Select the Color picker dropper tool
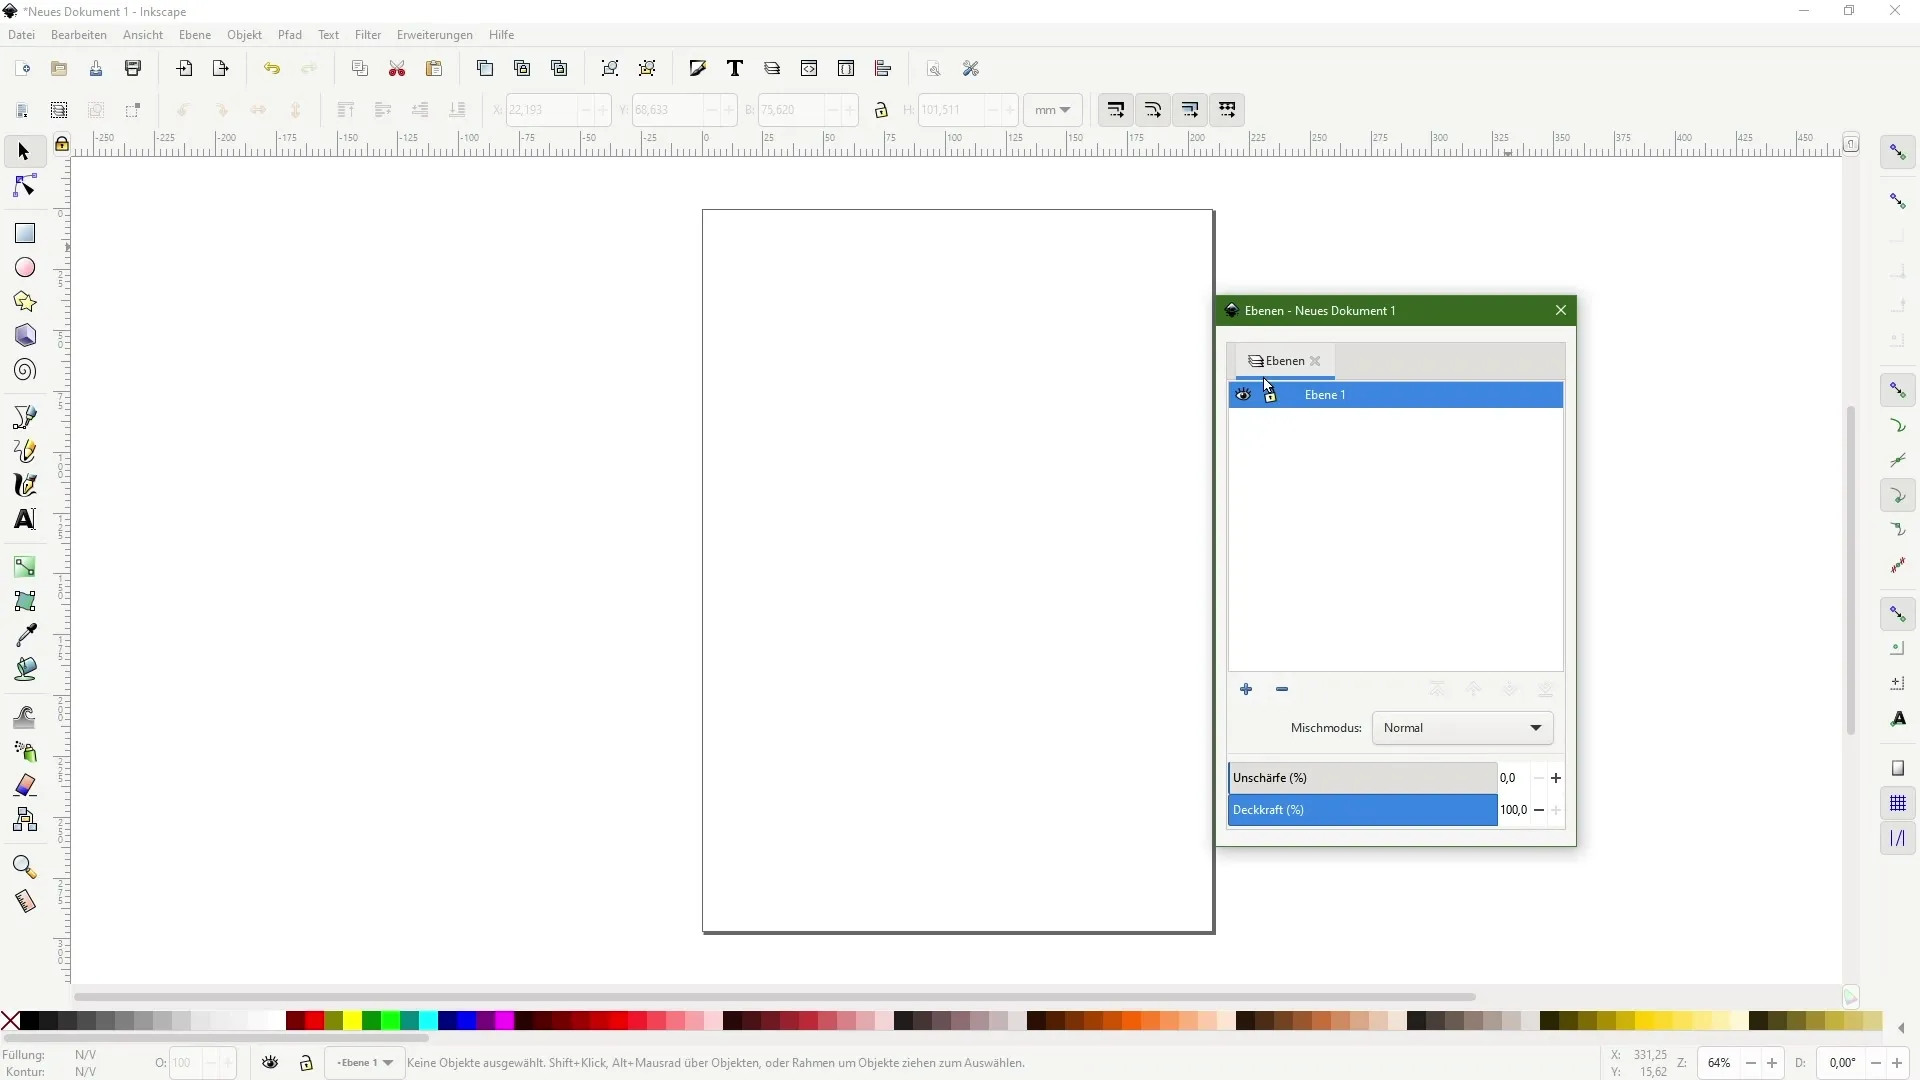The image size is (1920, 1080). point(25,635)
